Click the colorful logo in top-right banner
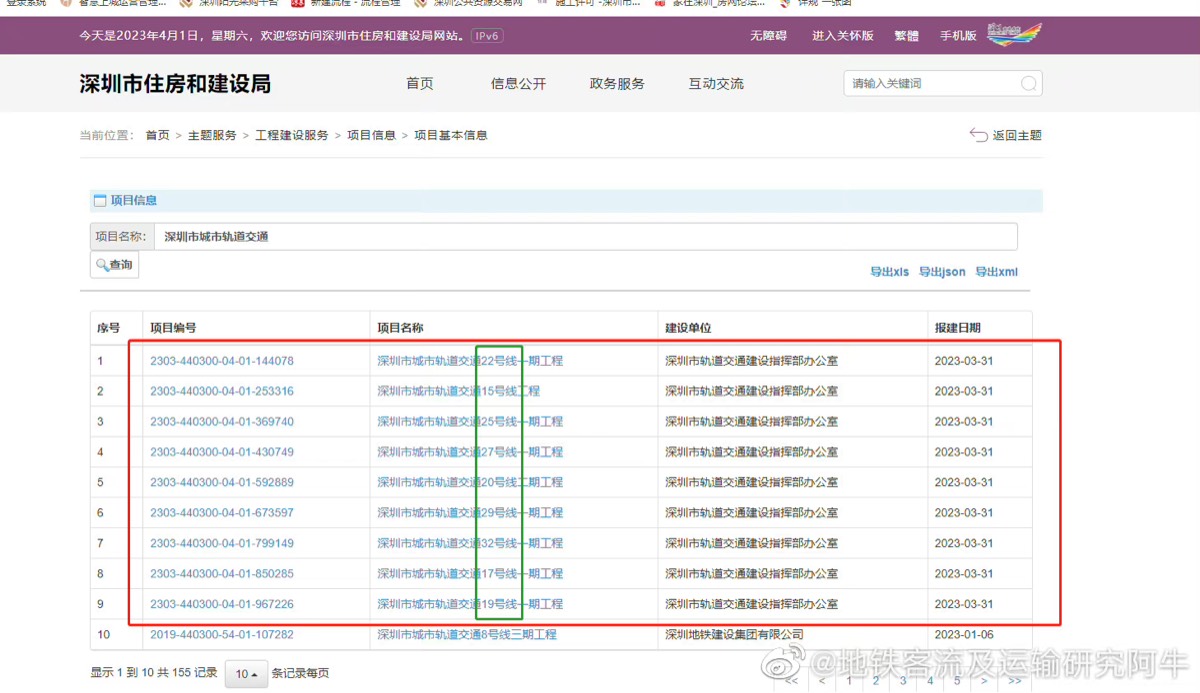The height and width of the screenshot is (693, 1200). tap(1014, 35)
